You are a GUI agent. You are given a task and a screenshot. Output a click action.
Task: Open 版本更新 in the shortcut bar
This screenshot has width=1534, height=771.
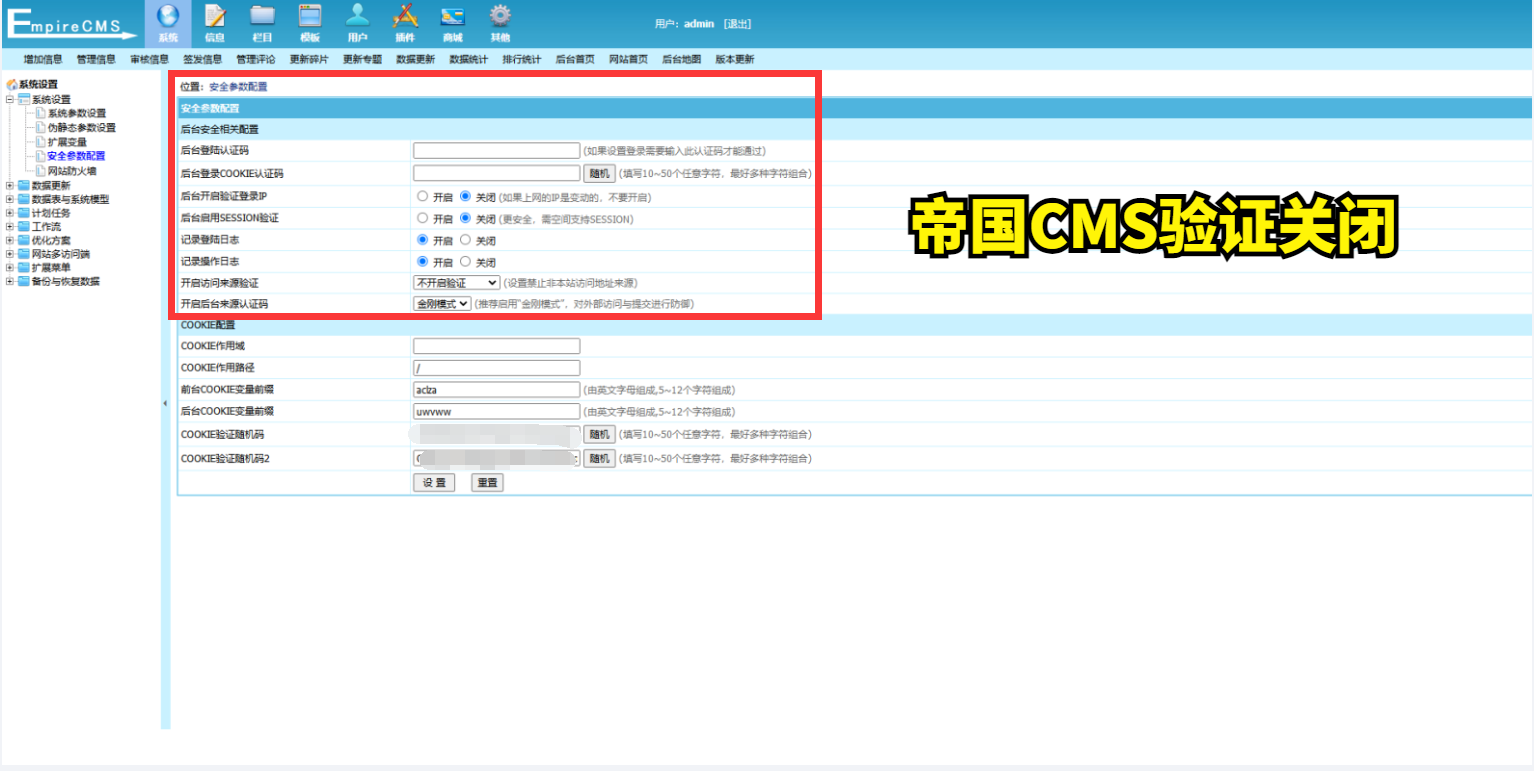click(x=735, y=59)
